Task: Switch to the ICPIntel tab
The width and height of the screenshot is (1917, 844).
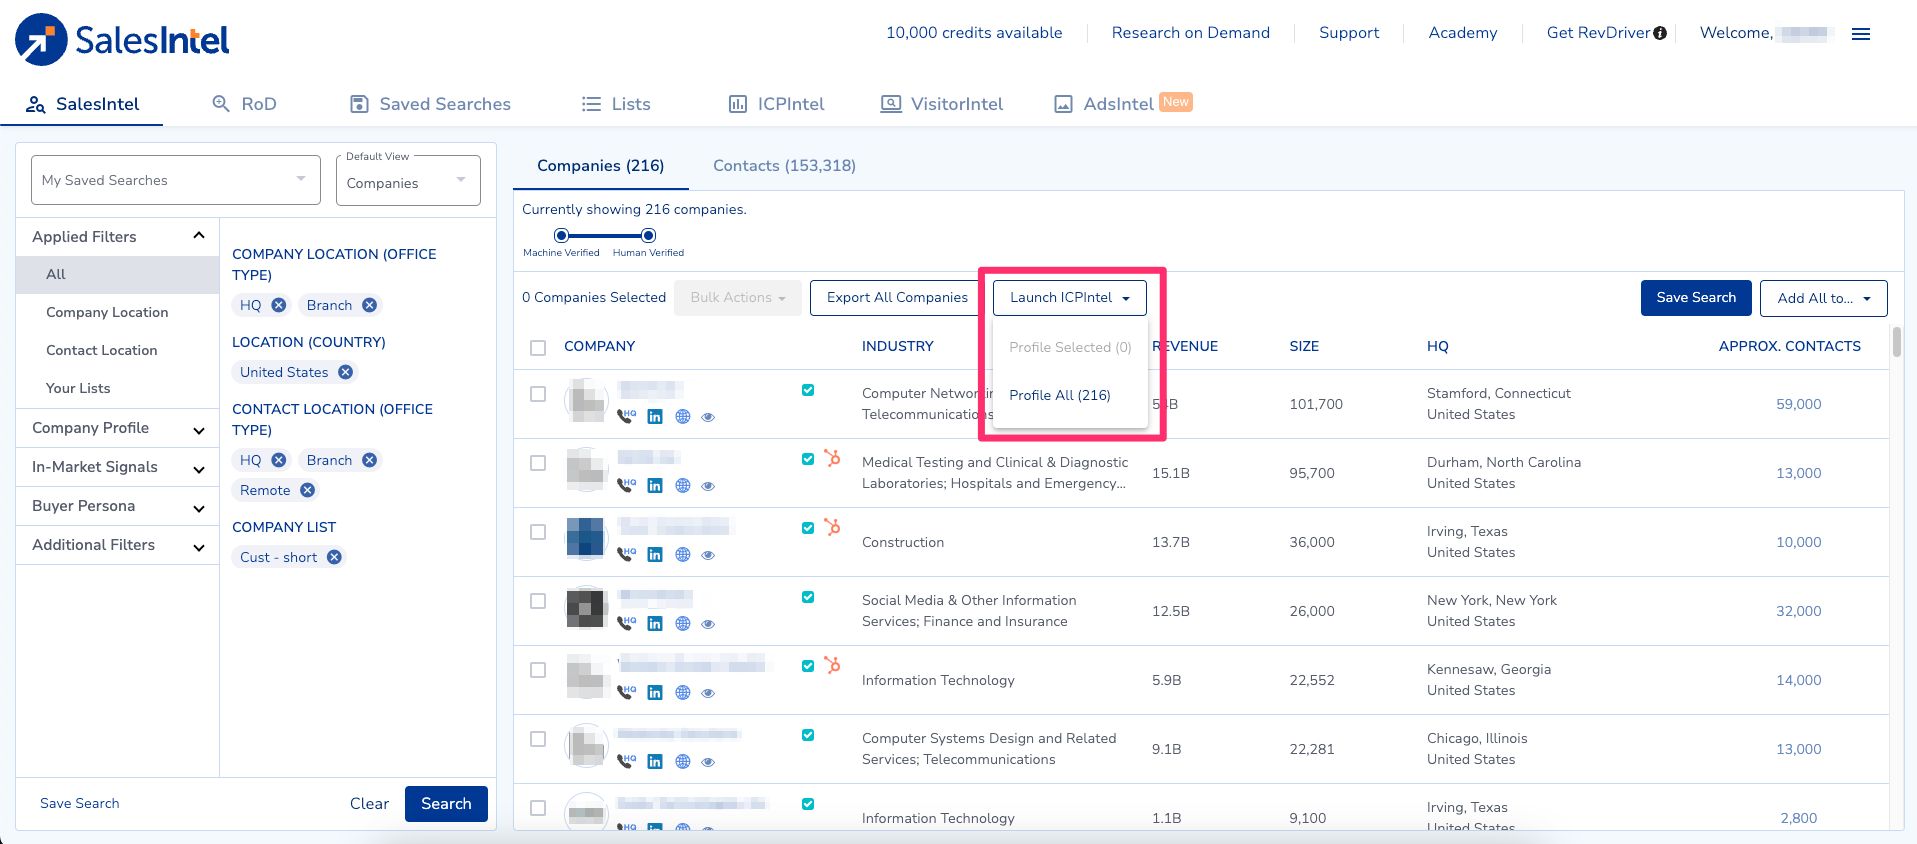Action: [777, 104]
